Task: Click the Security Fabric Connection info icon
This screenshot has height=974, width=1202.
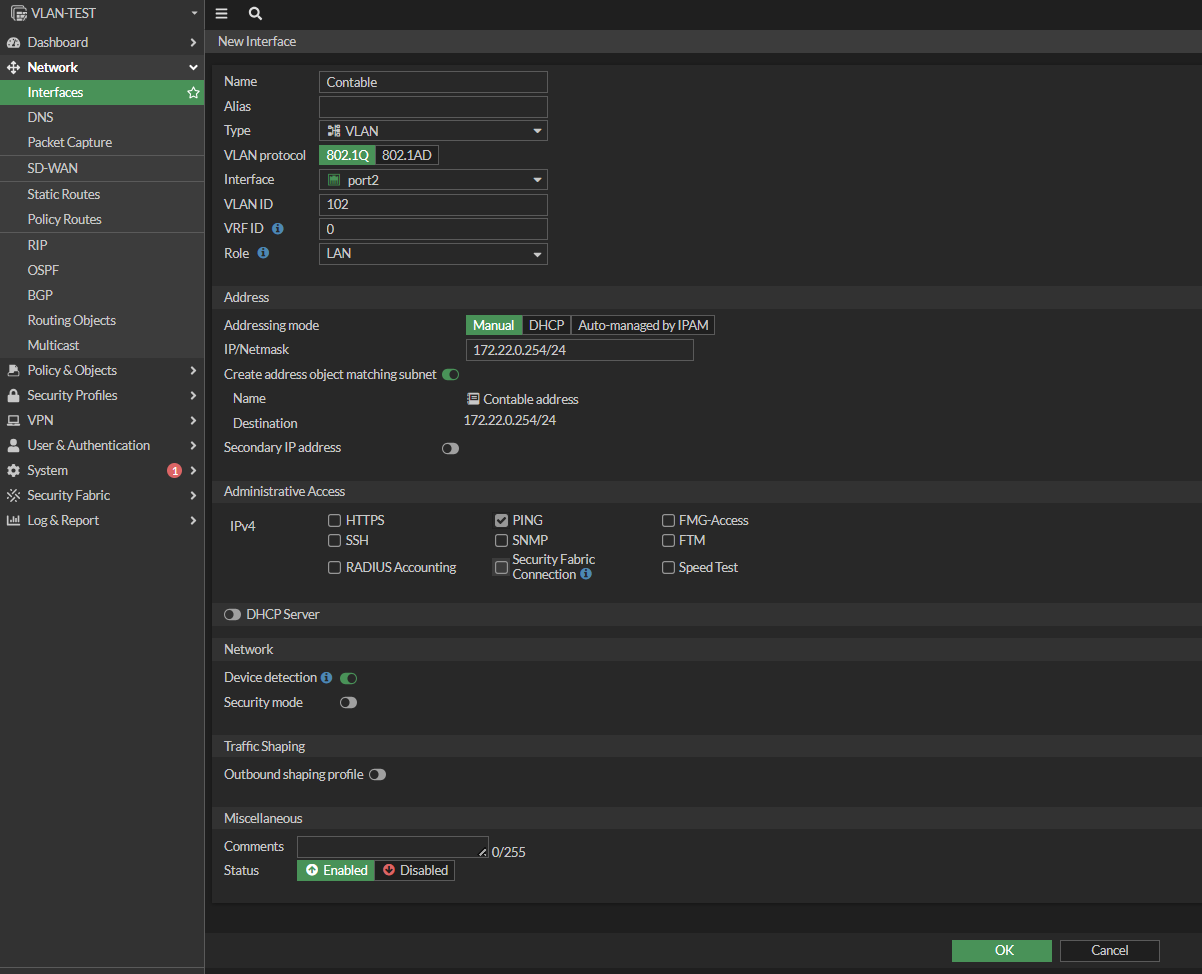Action: [x=586, y=575]
